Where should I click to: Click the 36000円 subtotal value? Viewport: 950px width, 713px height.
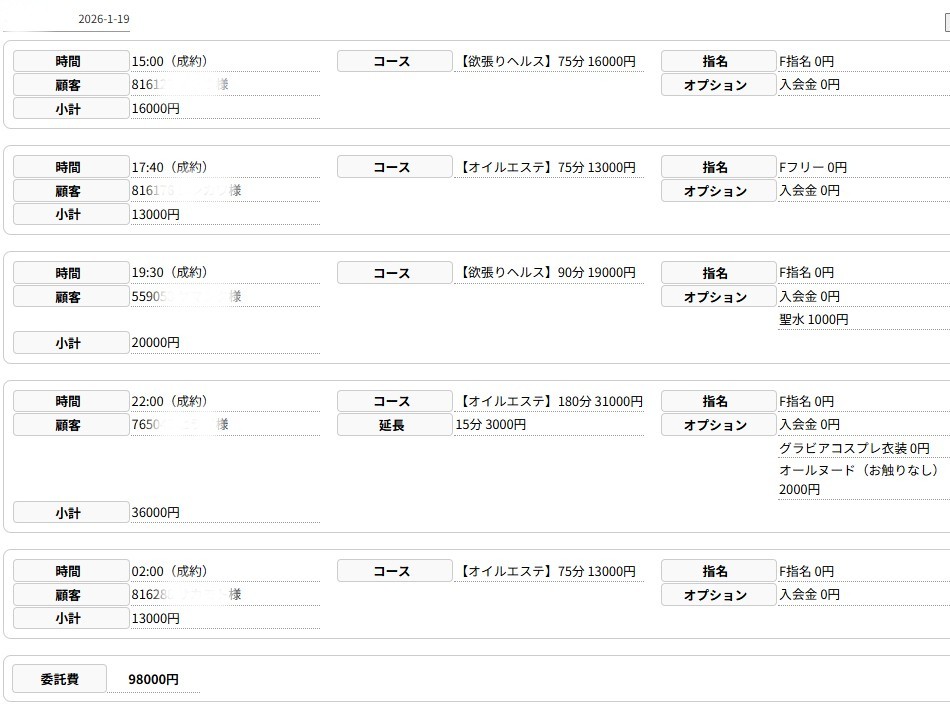click(x=156, y=513)
